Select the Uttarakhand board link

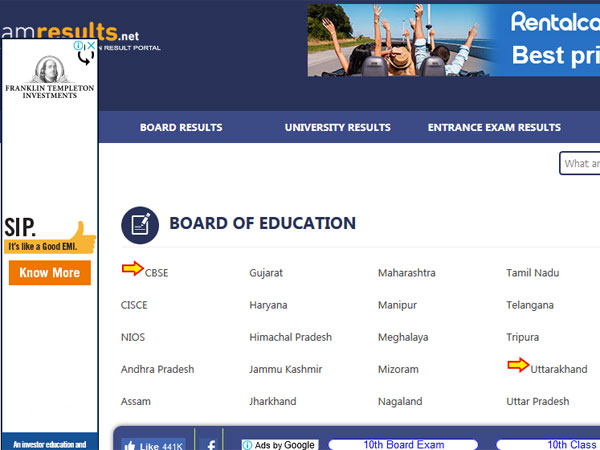pos(559,369)
